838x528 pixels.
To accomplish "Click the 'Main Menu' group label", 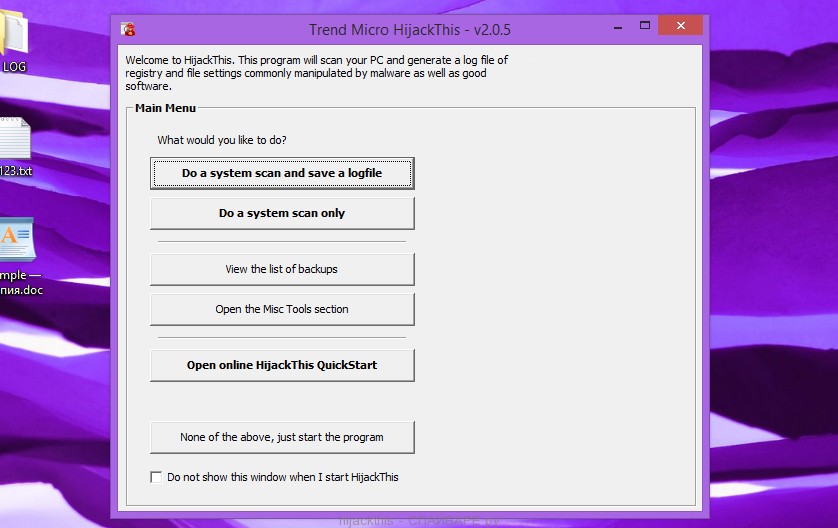I will (x=165, y=108).
